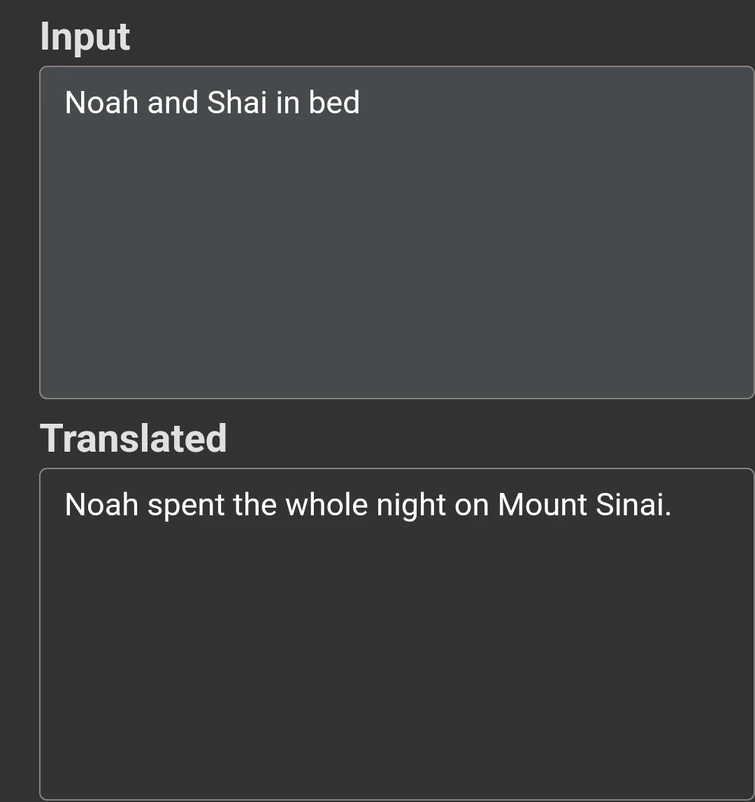Click the translated sentence about Mount Sinai

[367, 506]
